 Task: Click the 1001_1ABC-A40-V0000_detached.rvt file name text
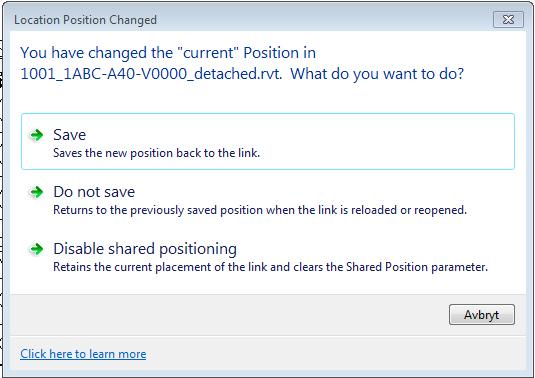[151, 74]
